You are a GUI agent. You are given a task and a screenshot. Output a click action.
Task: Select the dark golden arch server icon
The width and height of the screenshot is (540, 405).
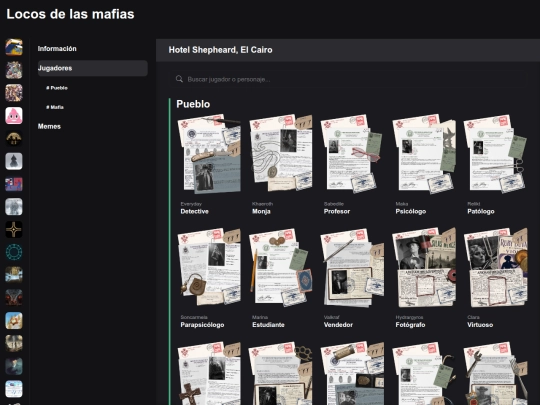point(14,138)
